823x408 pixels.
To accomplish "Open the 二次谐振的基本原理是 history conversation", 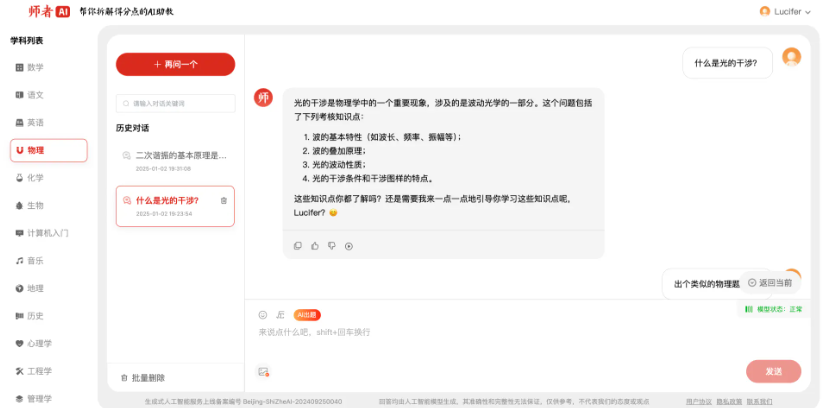I will (175, 161).
